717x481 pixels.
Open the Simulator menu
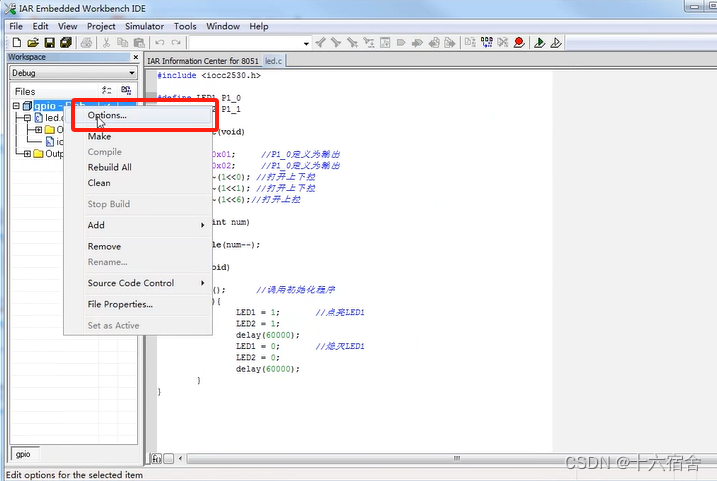[144, 26]
